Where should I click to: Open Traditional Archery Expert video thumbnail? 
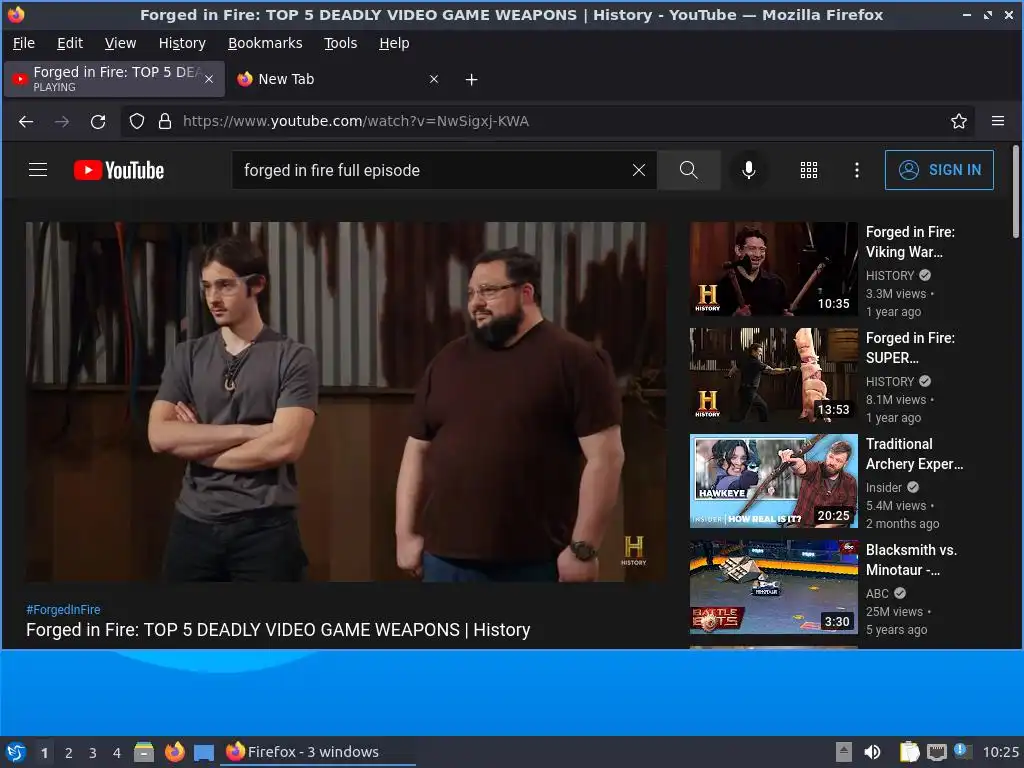coord(773,481)
